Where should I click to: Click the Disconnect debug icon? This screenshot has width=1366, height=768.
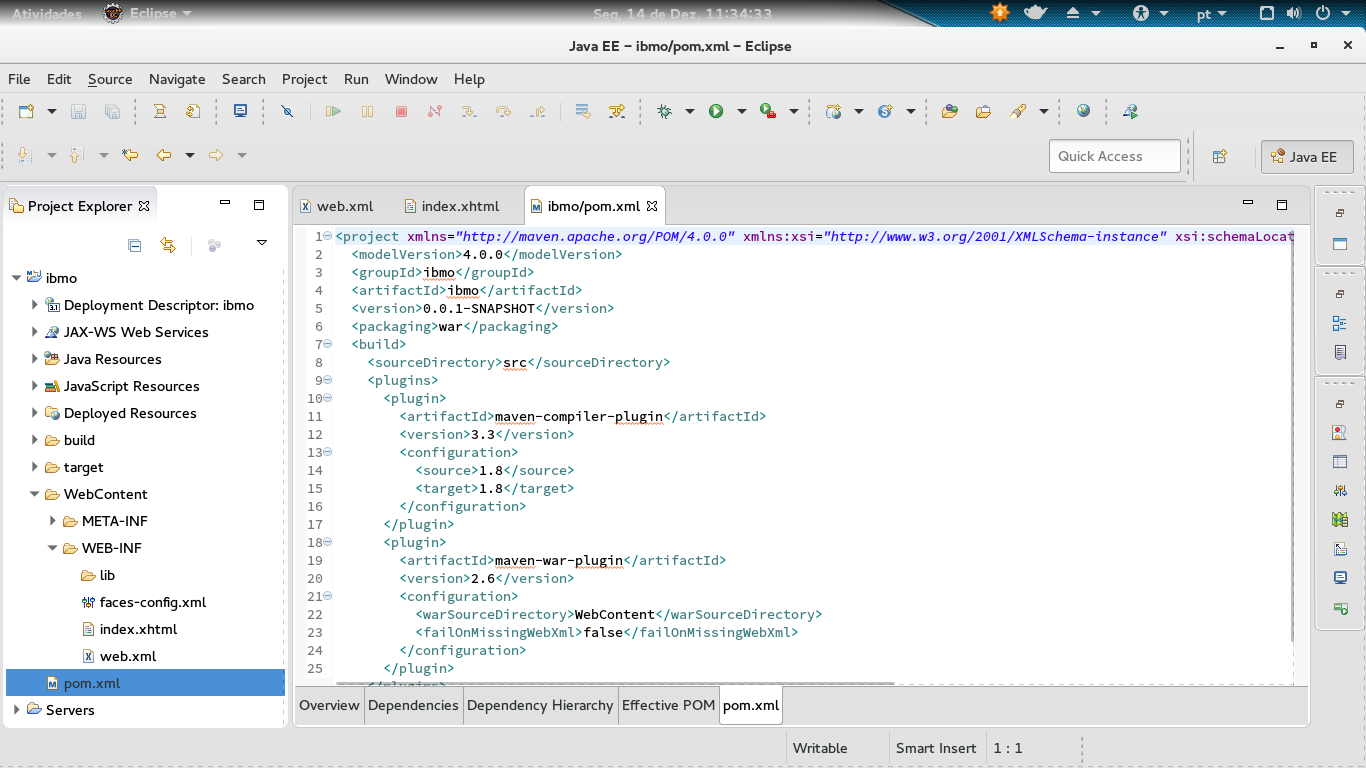[434, 112]
